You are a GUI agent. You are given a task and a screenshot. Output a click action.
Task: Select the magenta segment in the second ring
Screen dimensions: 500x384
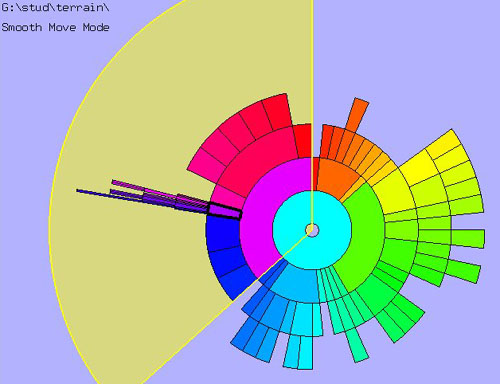[x=263, y=213]
